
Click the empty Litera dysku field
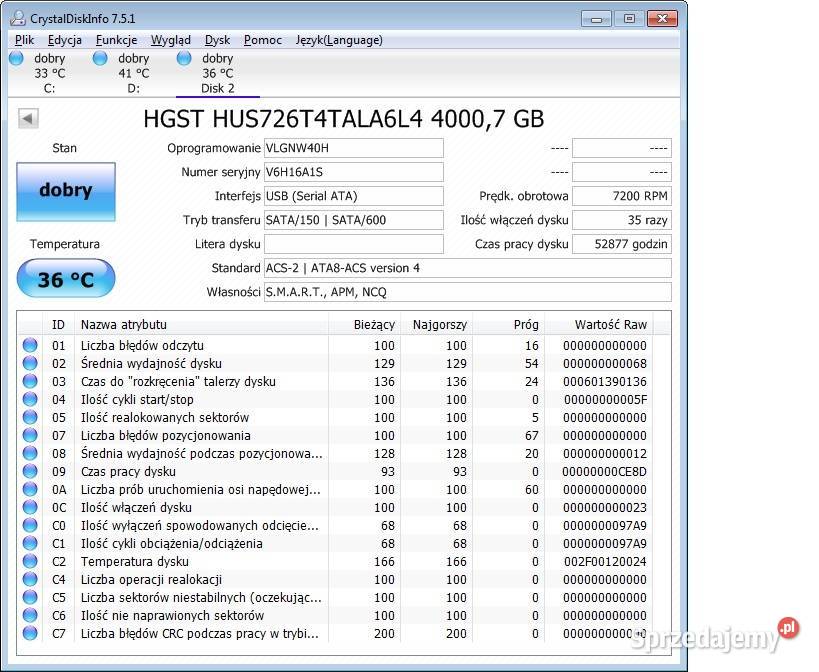click(x=354, y=244)
